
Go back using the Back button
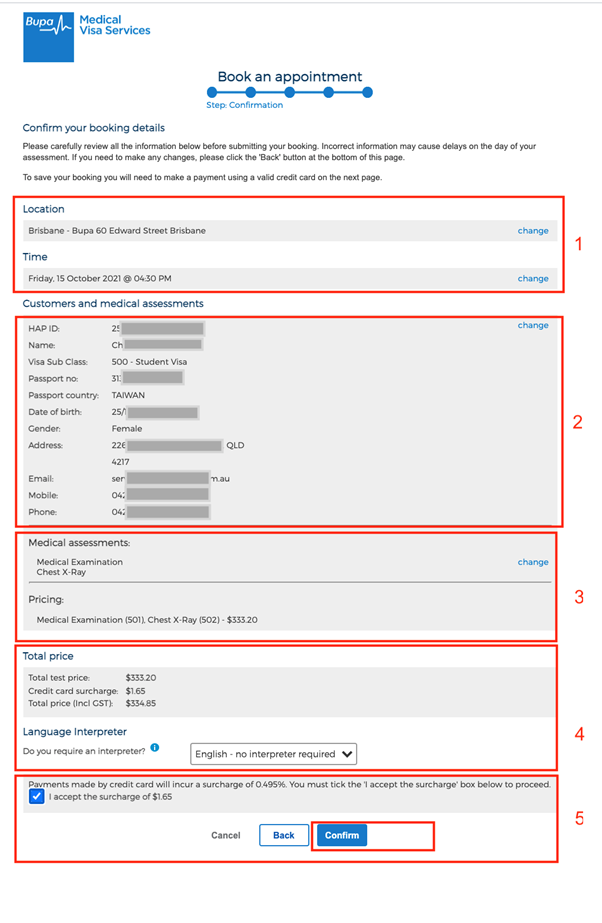point(283,835)
